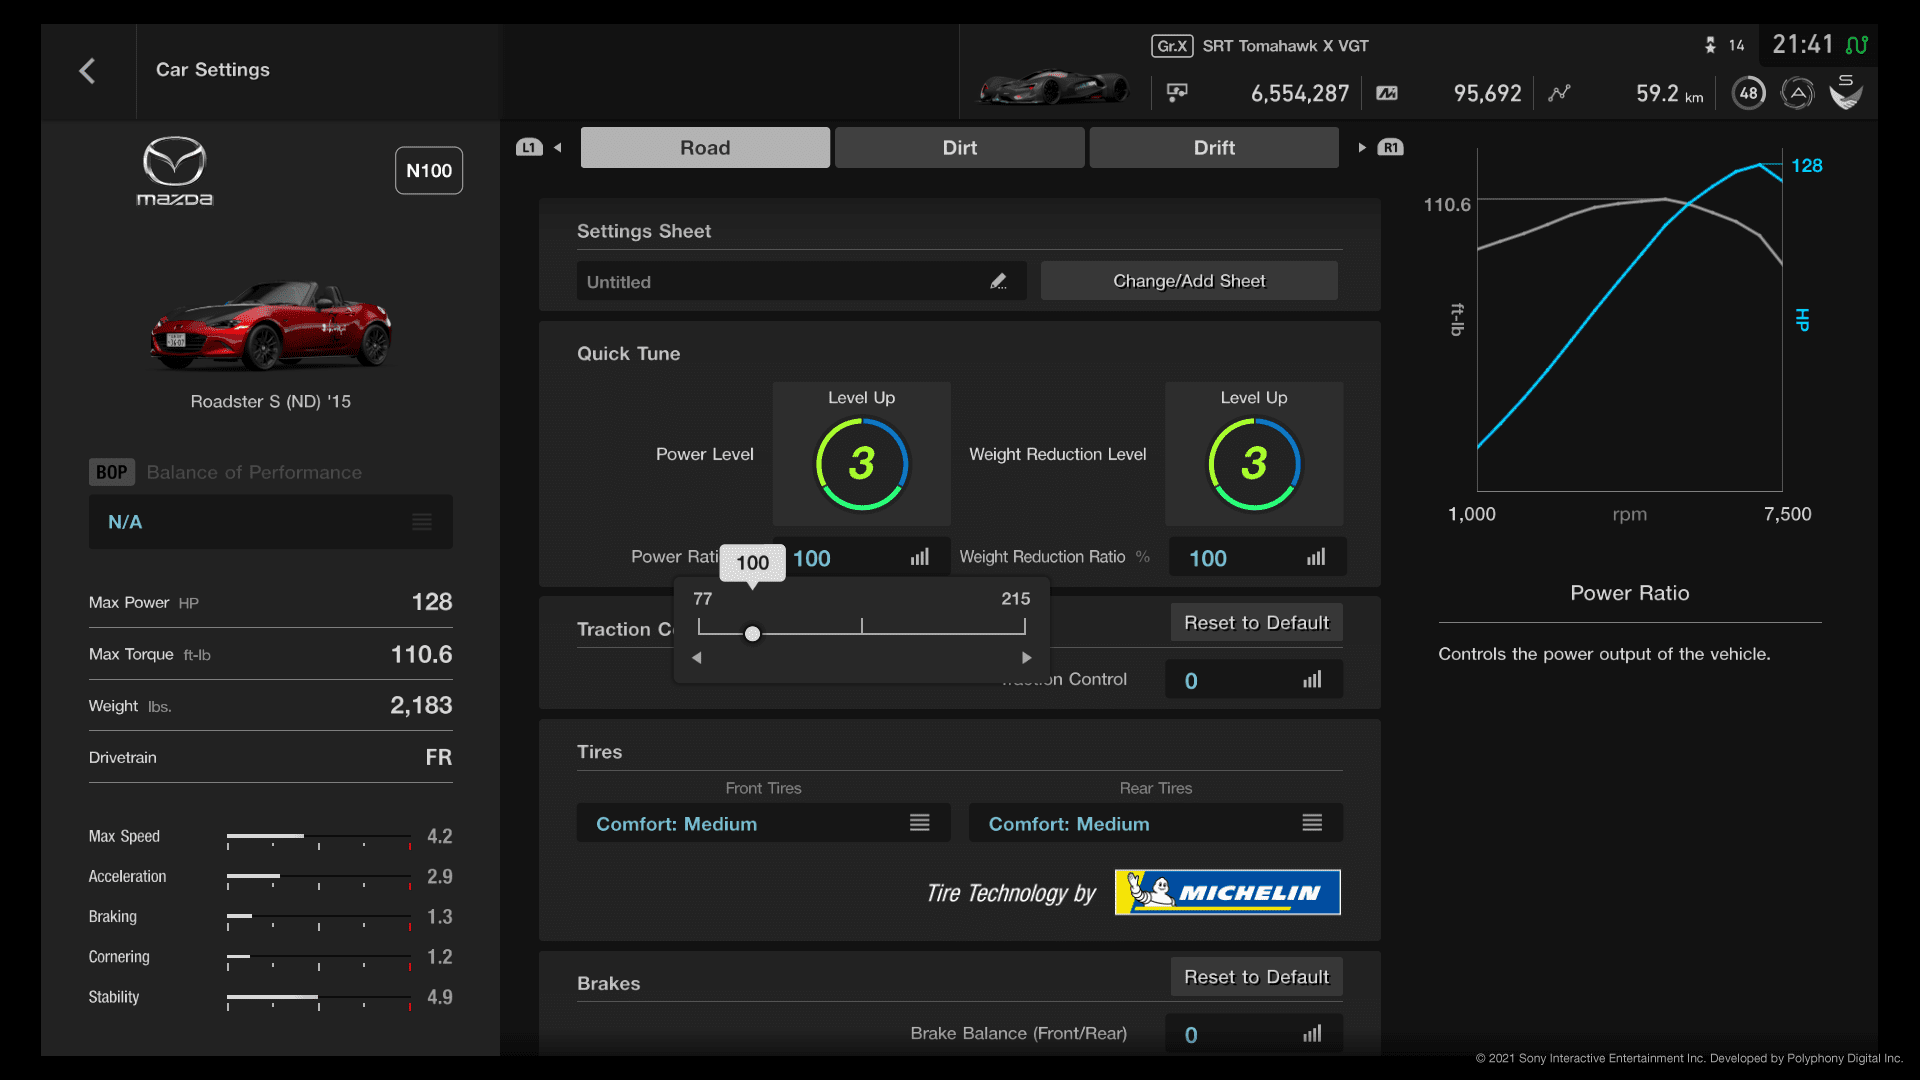This screenshot has width=1920, height=1080.
Task: Click the R1 shoulder button icon
Action: click(1390, 148)
